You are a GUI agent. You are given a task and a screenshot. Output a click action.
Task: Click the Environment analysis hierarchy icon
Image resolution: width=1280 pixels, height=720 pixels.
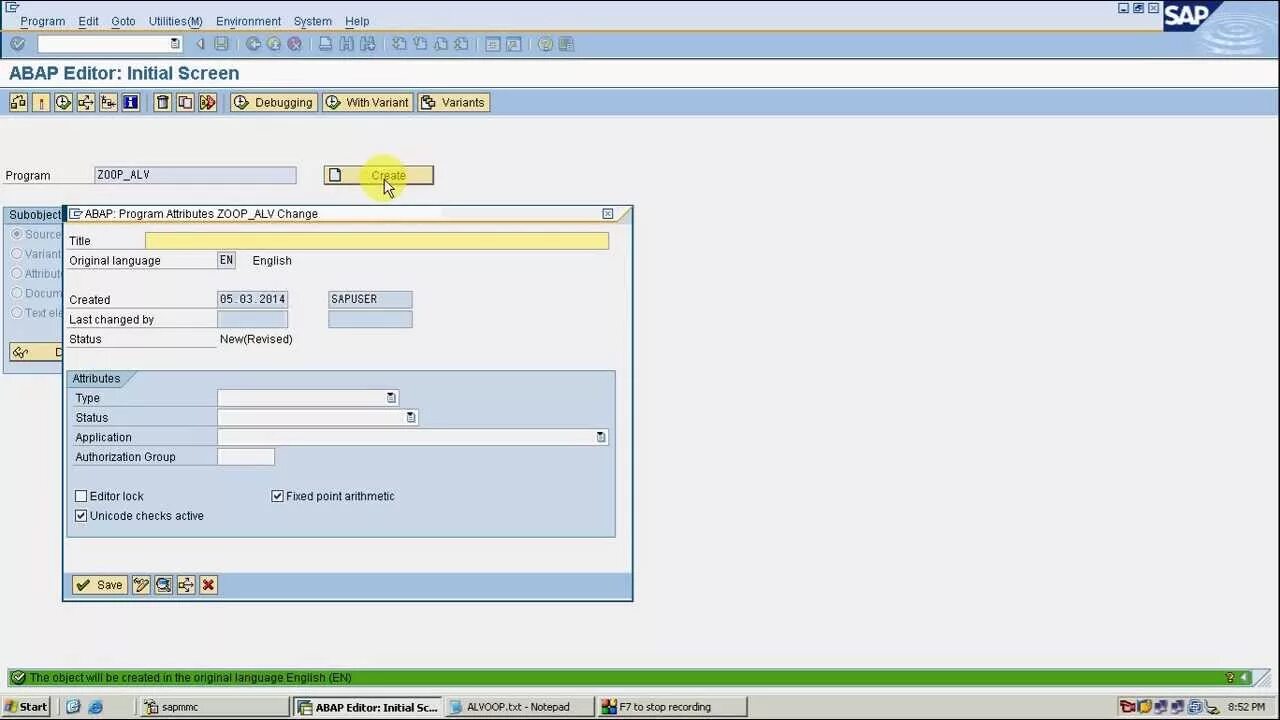pyautogui.click(x=108, y=102)
